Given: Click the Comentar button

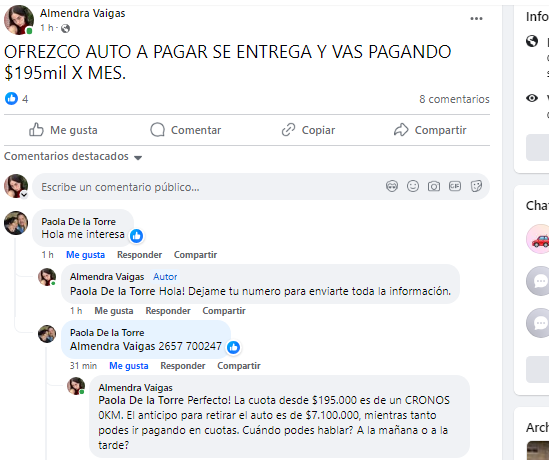Looking at the screenshot, I should [x=186, y=130].
